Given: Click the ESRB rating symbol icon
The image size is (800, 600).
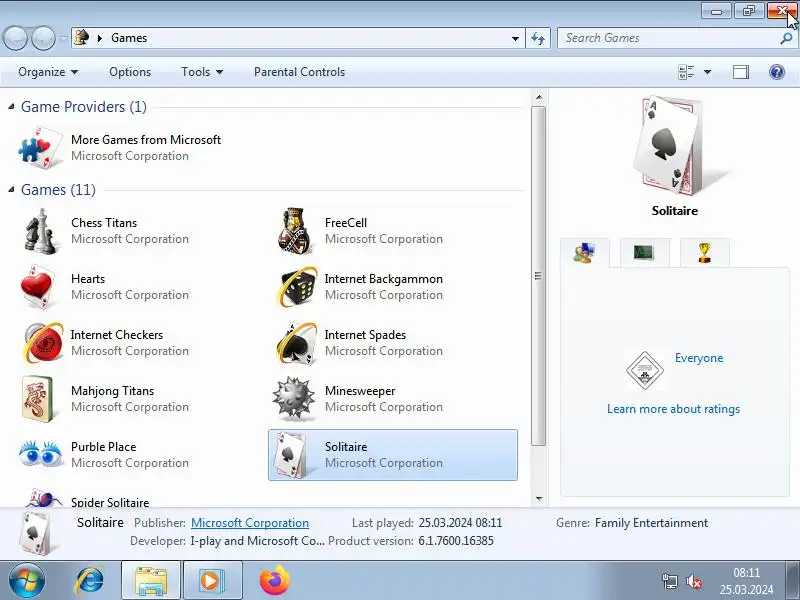Looking at the screenshot, I should click(x=645, y=371).
